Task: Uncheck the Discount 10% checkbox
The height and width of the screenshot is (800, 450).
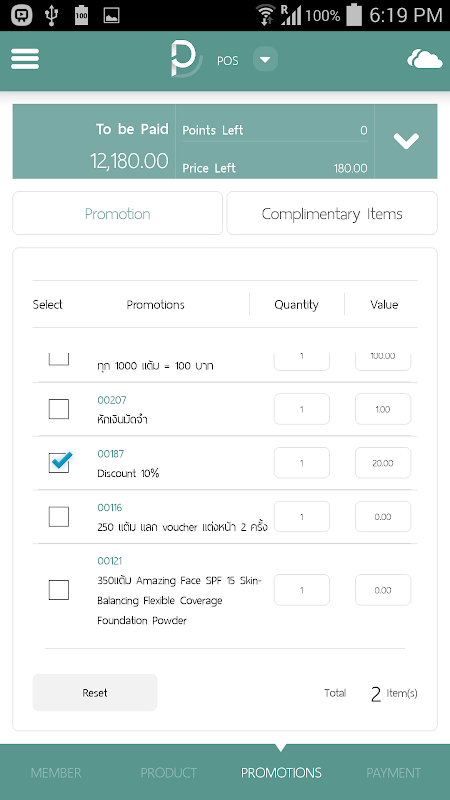Action: coord(59,462)
